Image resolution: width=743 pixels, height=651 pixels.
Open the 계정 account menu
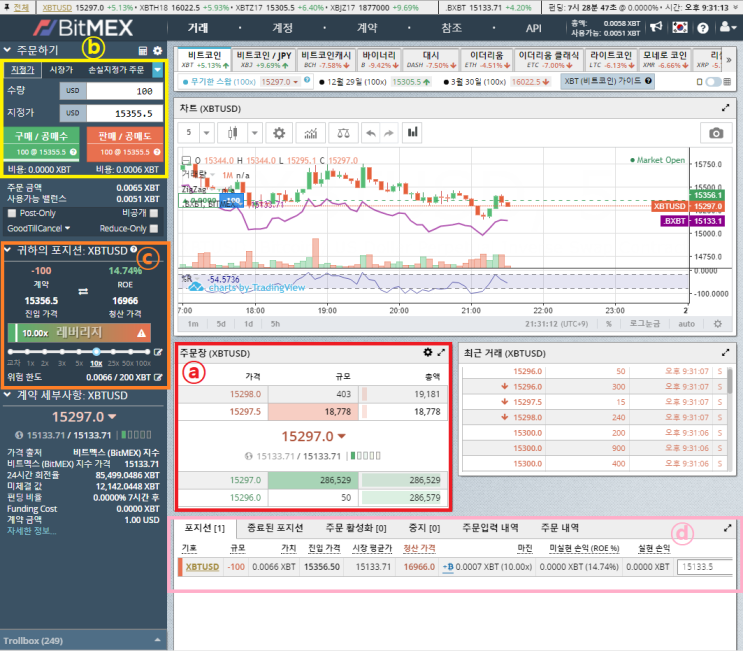[282, 28]
